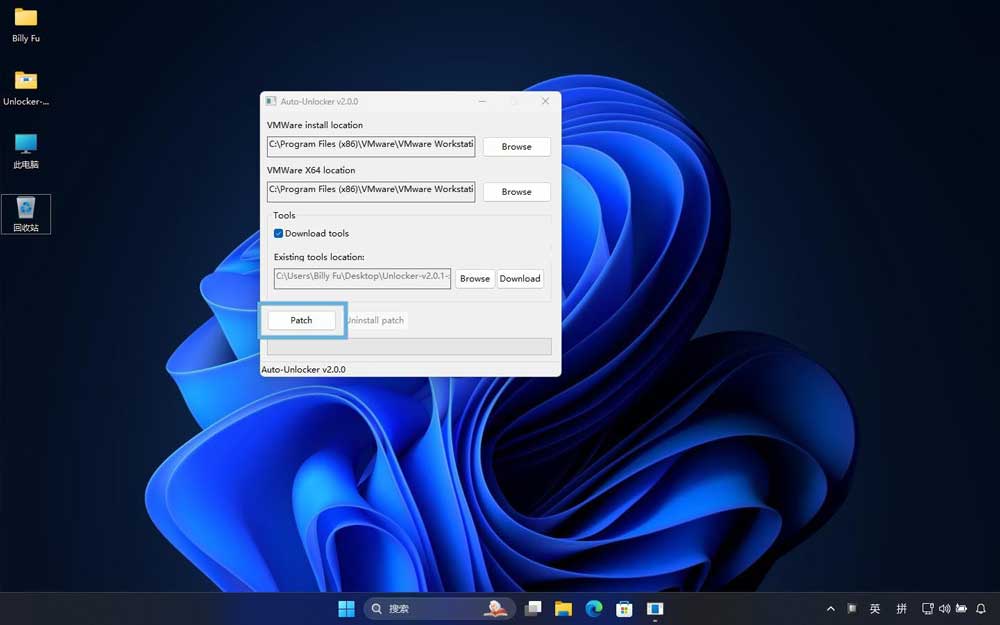The width and height of the screenshot is (1000, 625).
Task: Browse for the existing tools location
Action: click(x=475, y=279)
